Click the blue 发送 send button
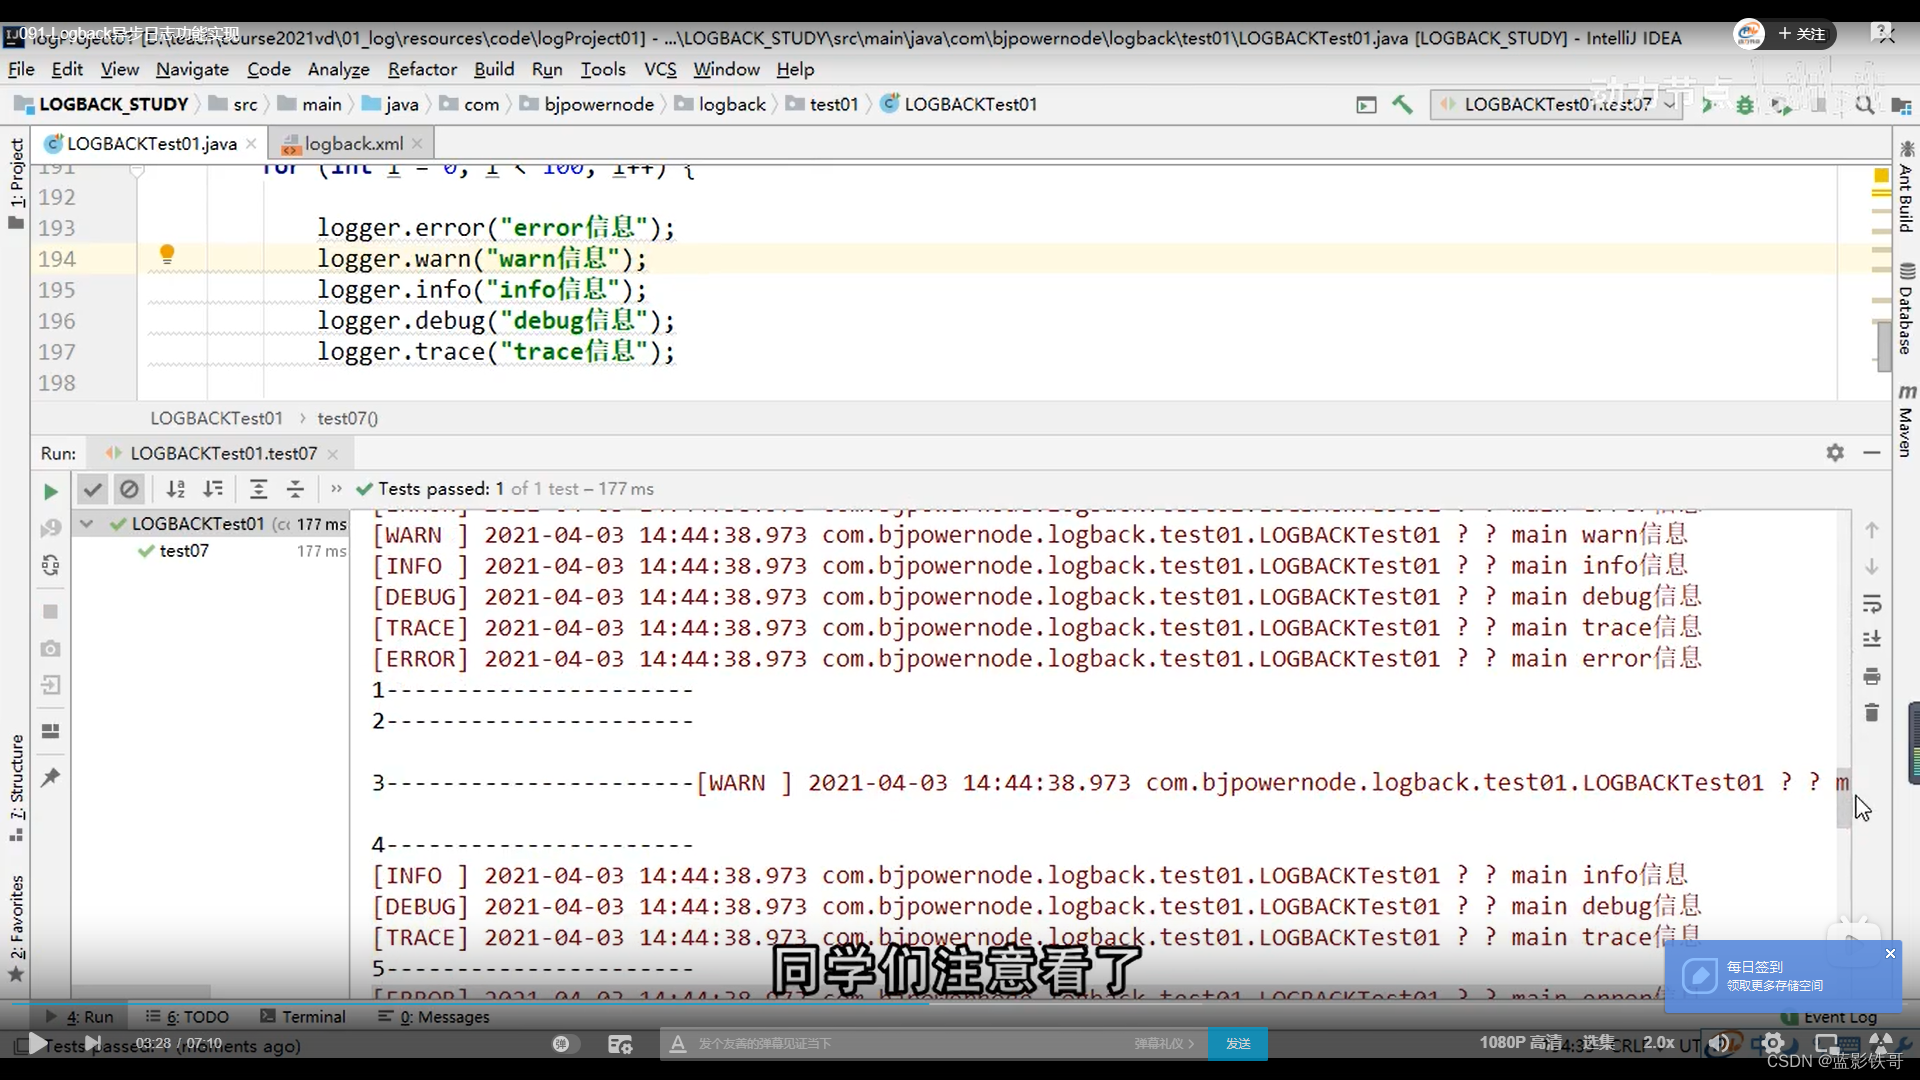 [x=1238, y=1043]
